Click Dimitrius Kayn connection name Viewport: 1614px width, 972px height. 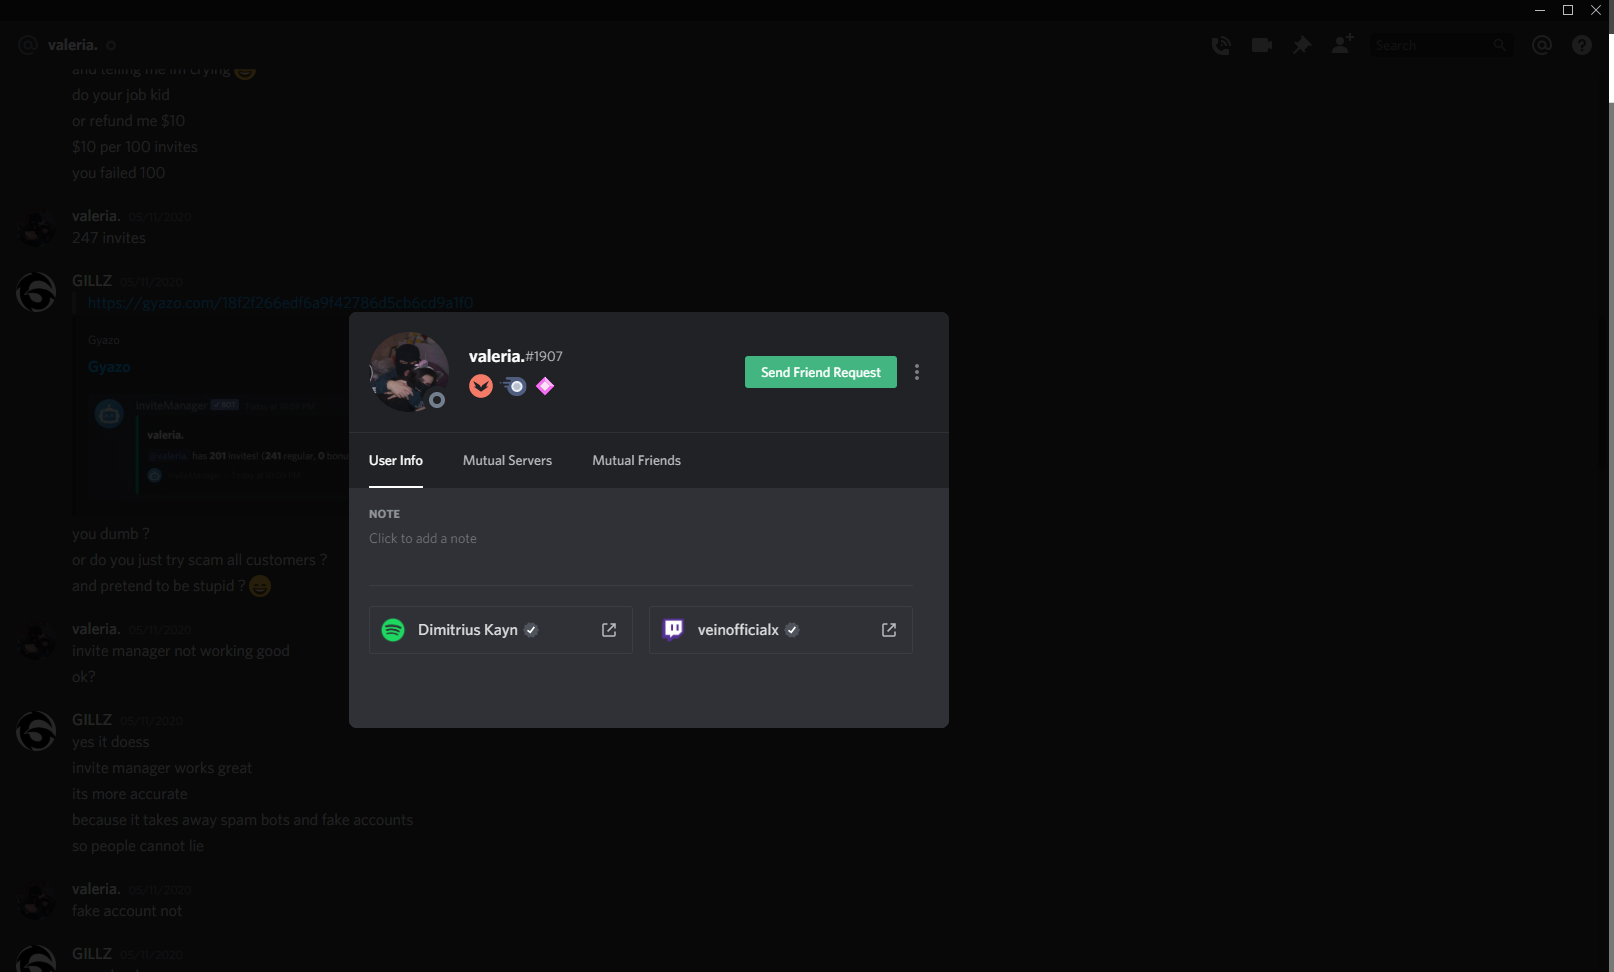pos(468,630)
